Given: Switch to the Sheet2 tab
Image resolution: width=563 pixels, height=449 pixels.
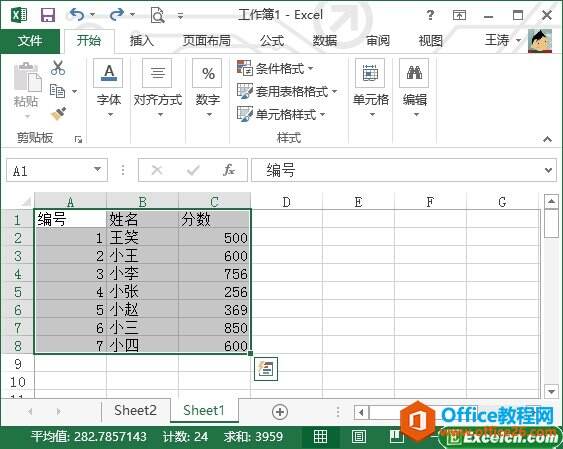Looking at the screenshot, I should pyautogui.click(x=135, y=410).
